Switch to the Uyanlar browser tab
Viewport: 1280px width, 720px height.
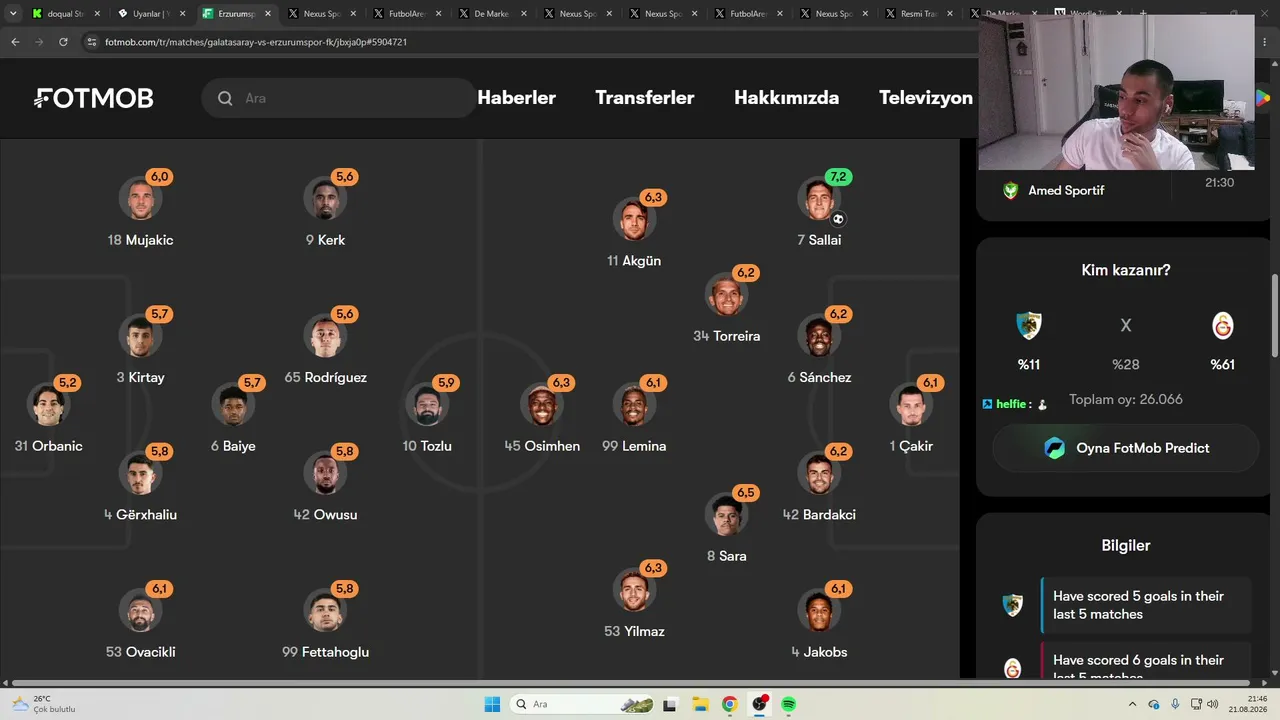point(150,14)
